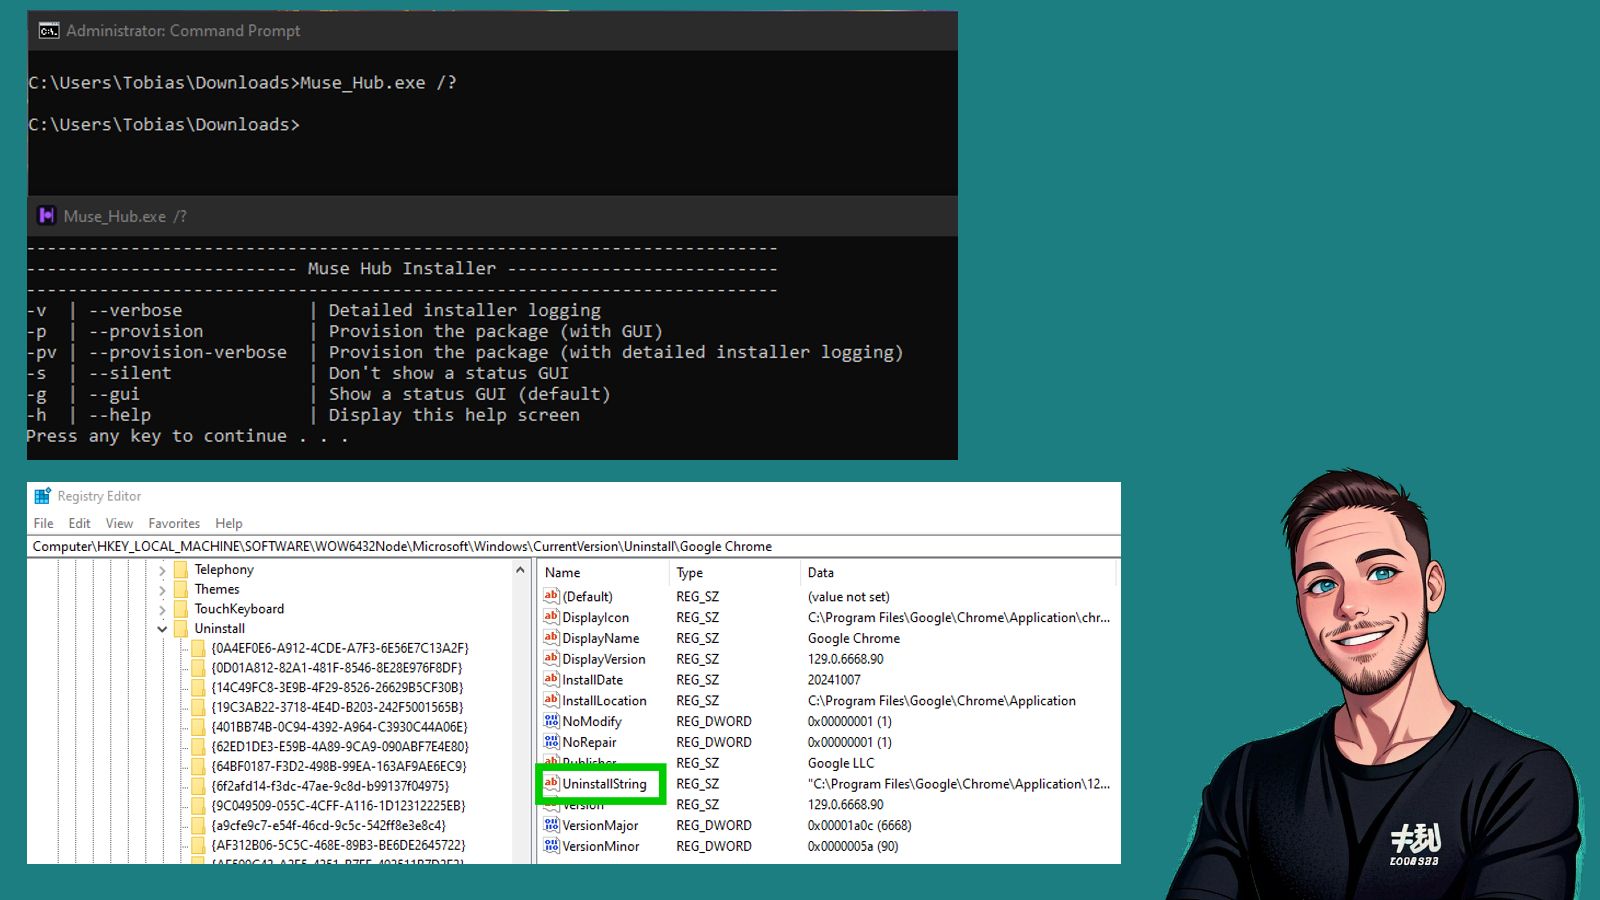Click the InstallLocation path 'C:\Program Files\Google\Chrome\Application'
1600x900 pixels.
(942, 700)
